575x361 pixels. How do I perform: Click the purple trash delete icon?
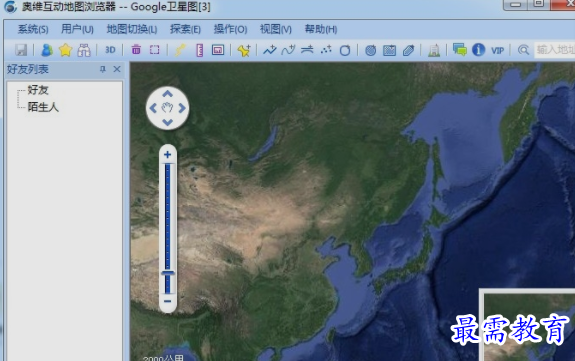[x=136, y=50]
